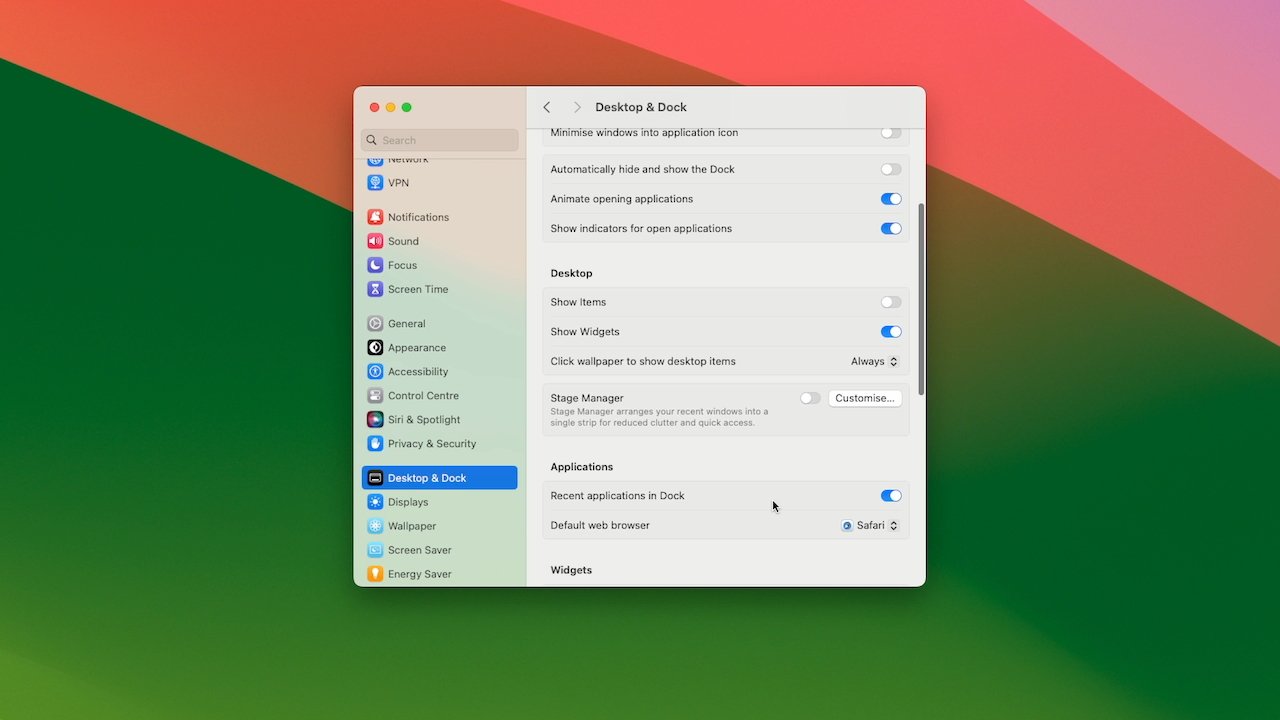Image resolution: width=1280 pixels, height=720 pixels.
Task: Click the Accessibility icon in sidebar
Action: pyautogui.click(x=375, y=371)
